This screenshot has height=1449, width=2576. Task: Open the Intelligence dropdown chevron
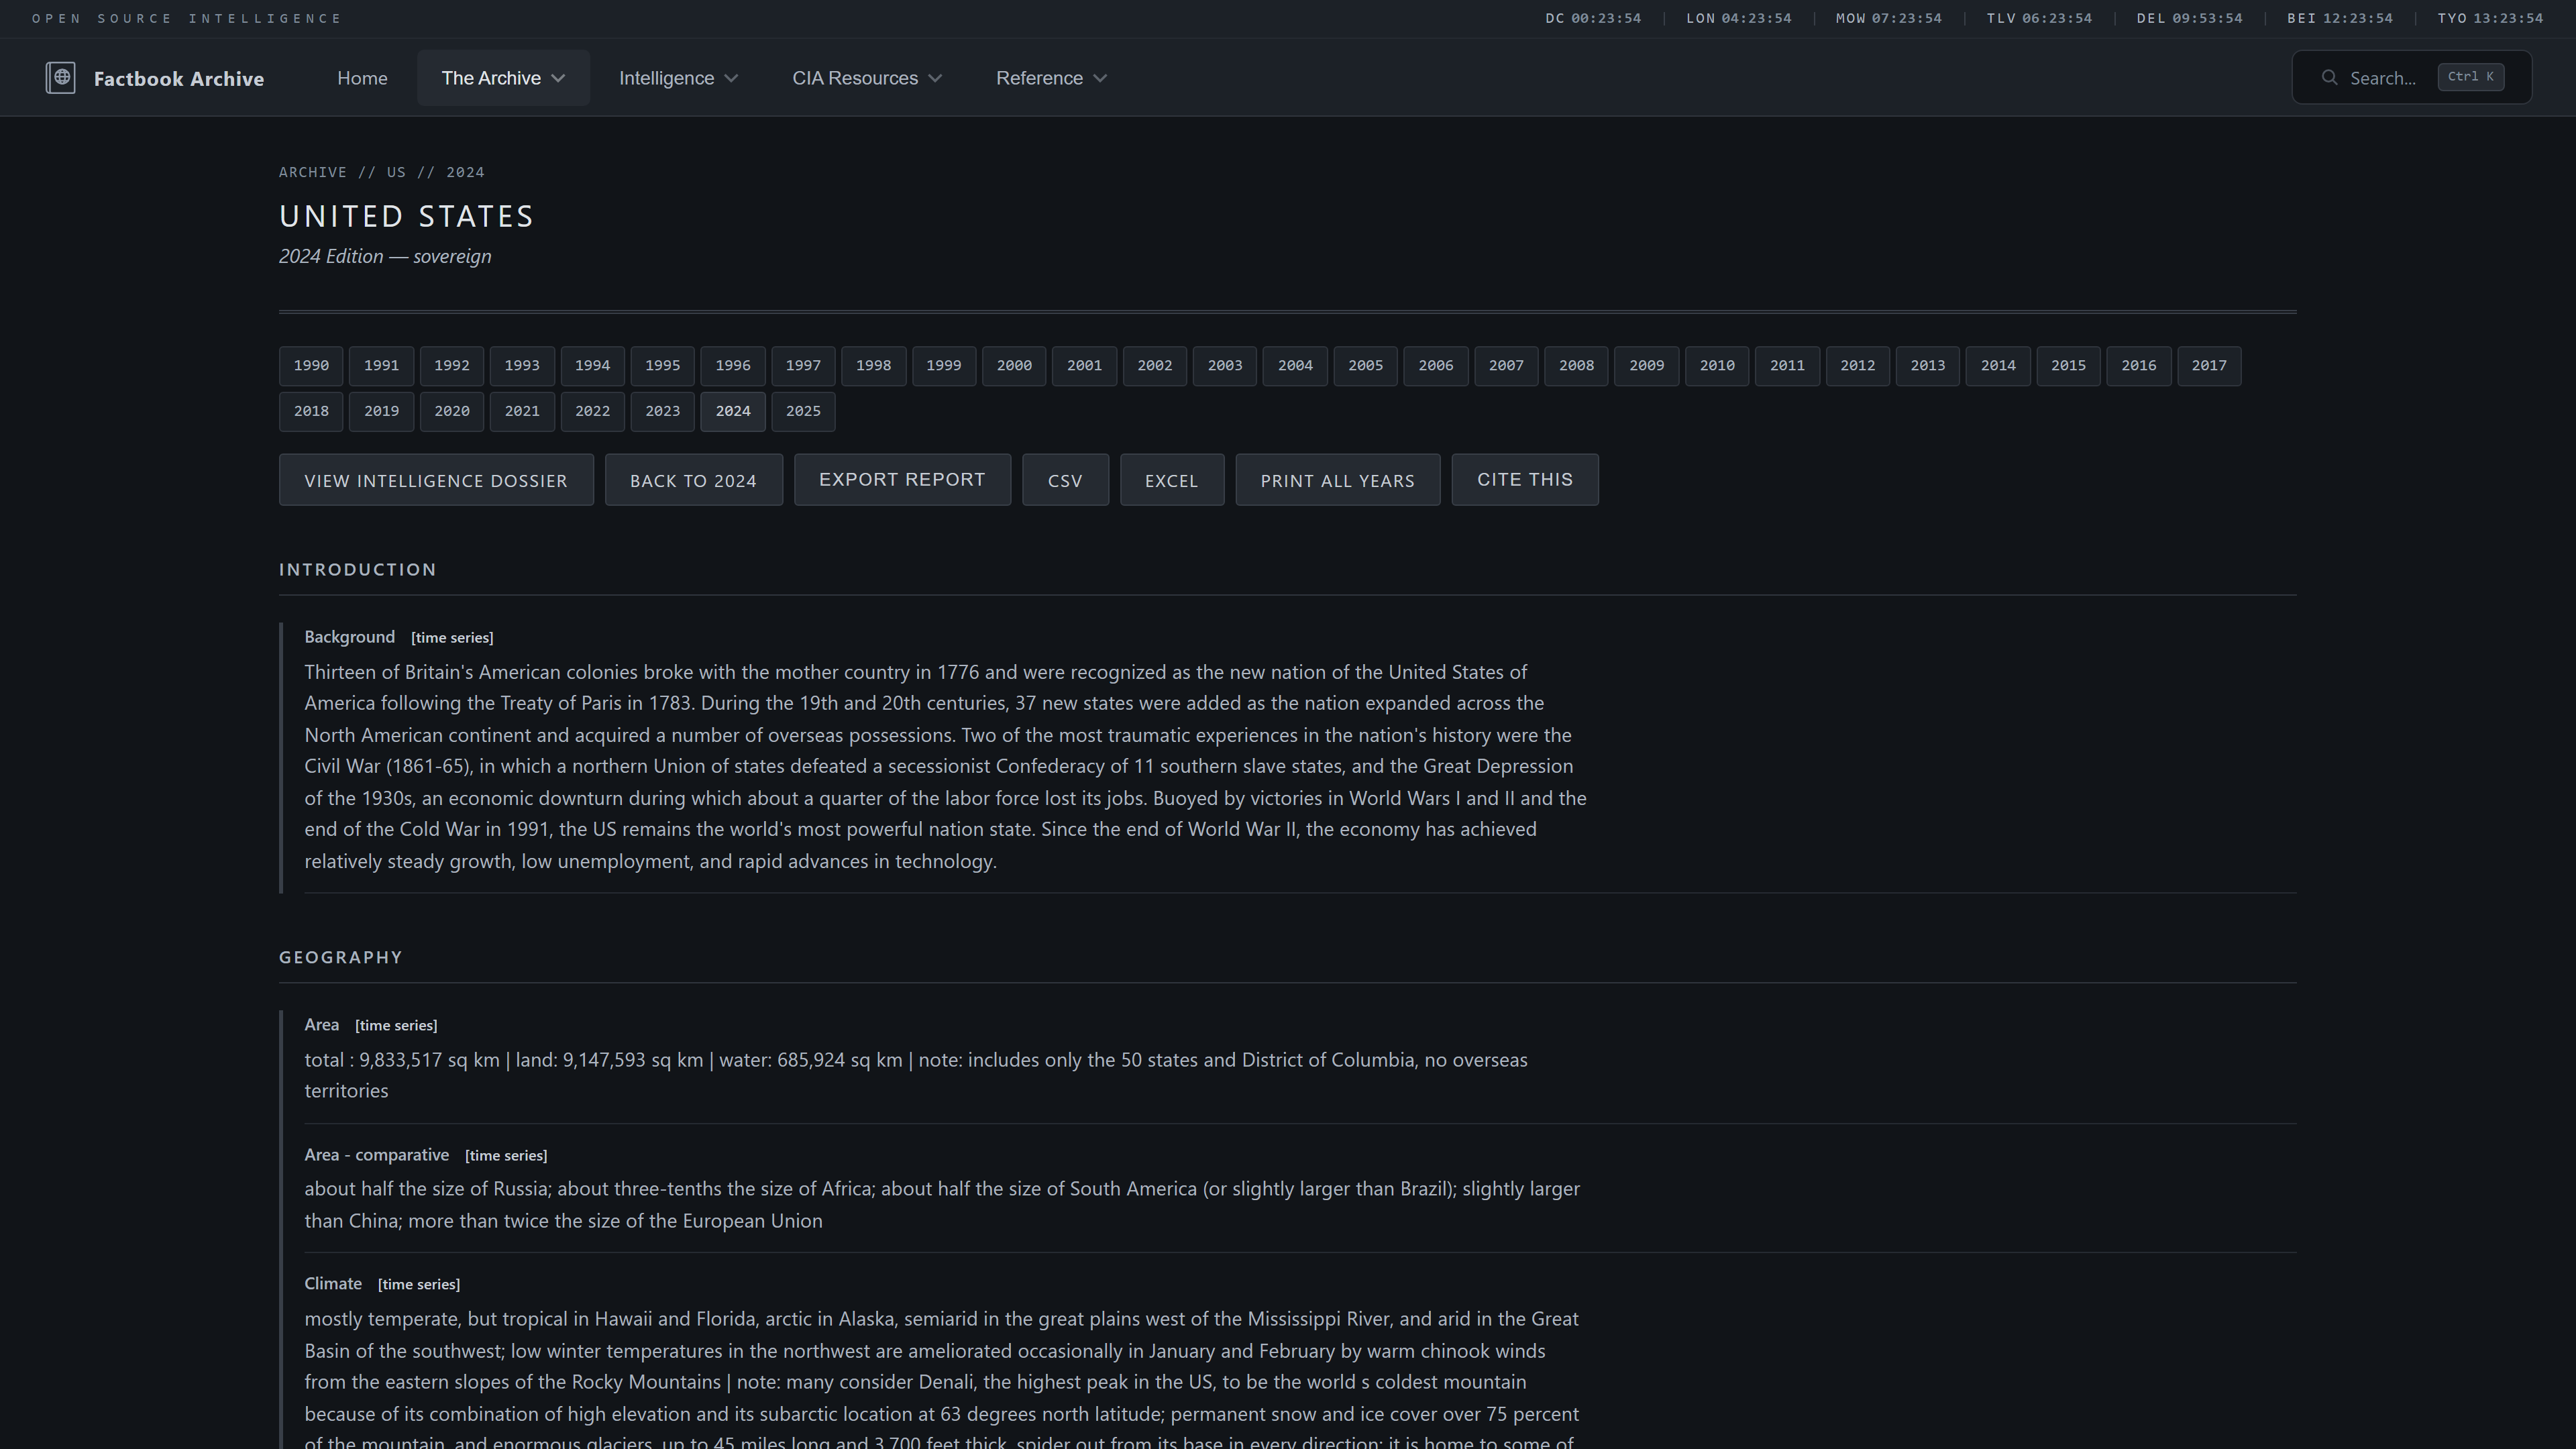coord(731,78)
